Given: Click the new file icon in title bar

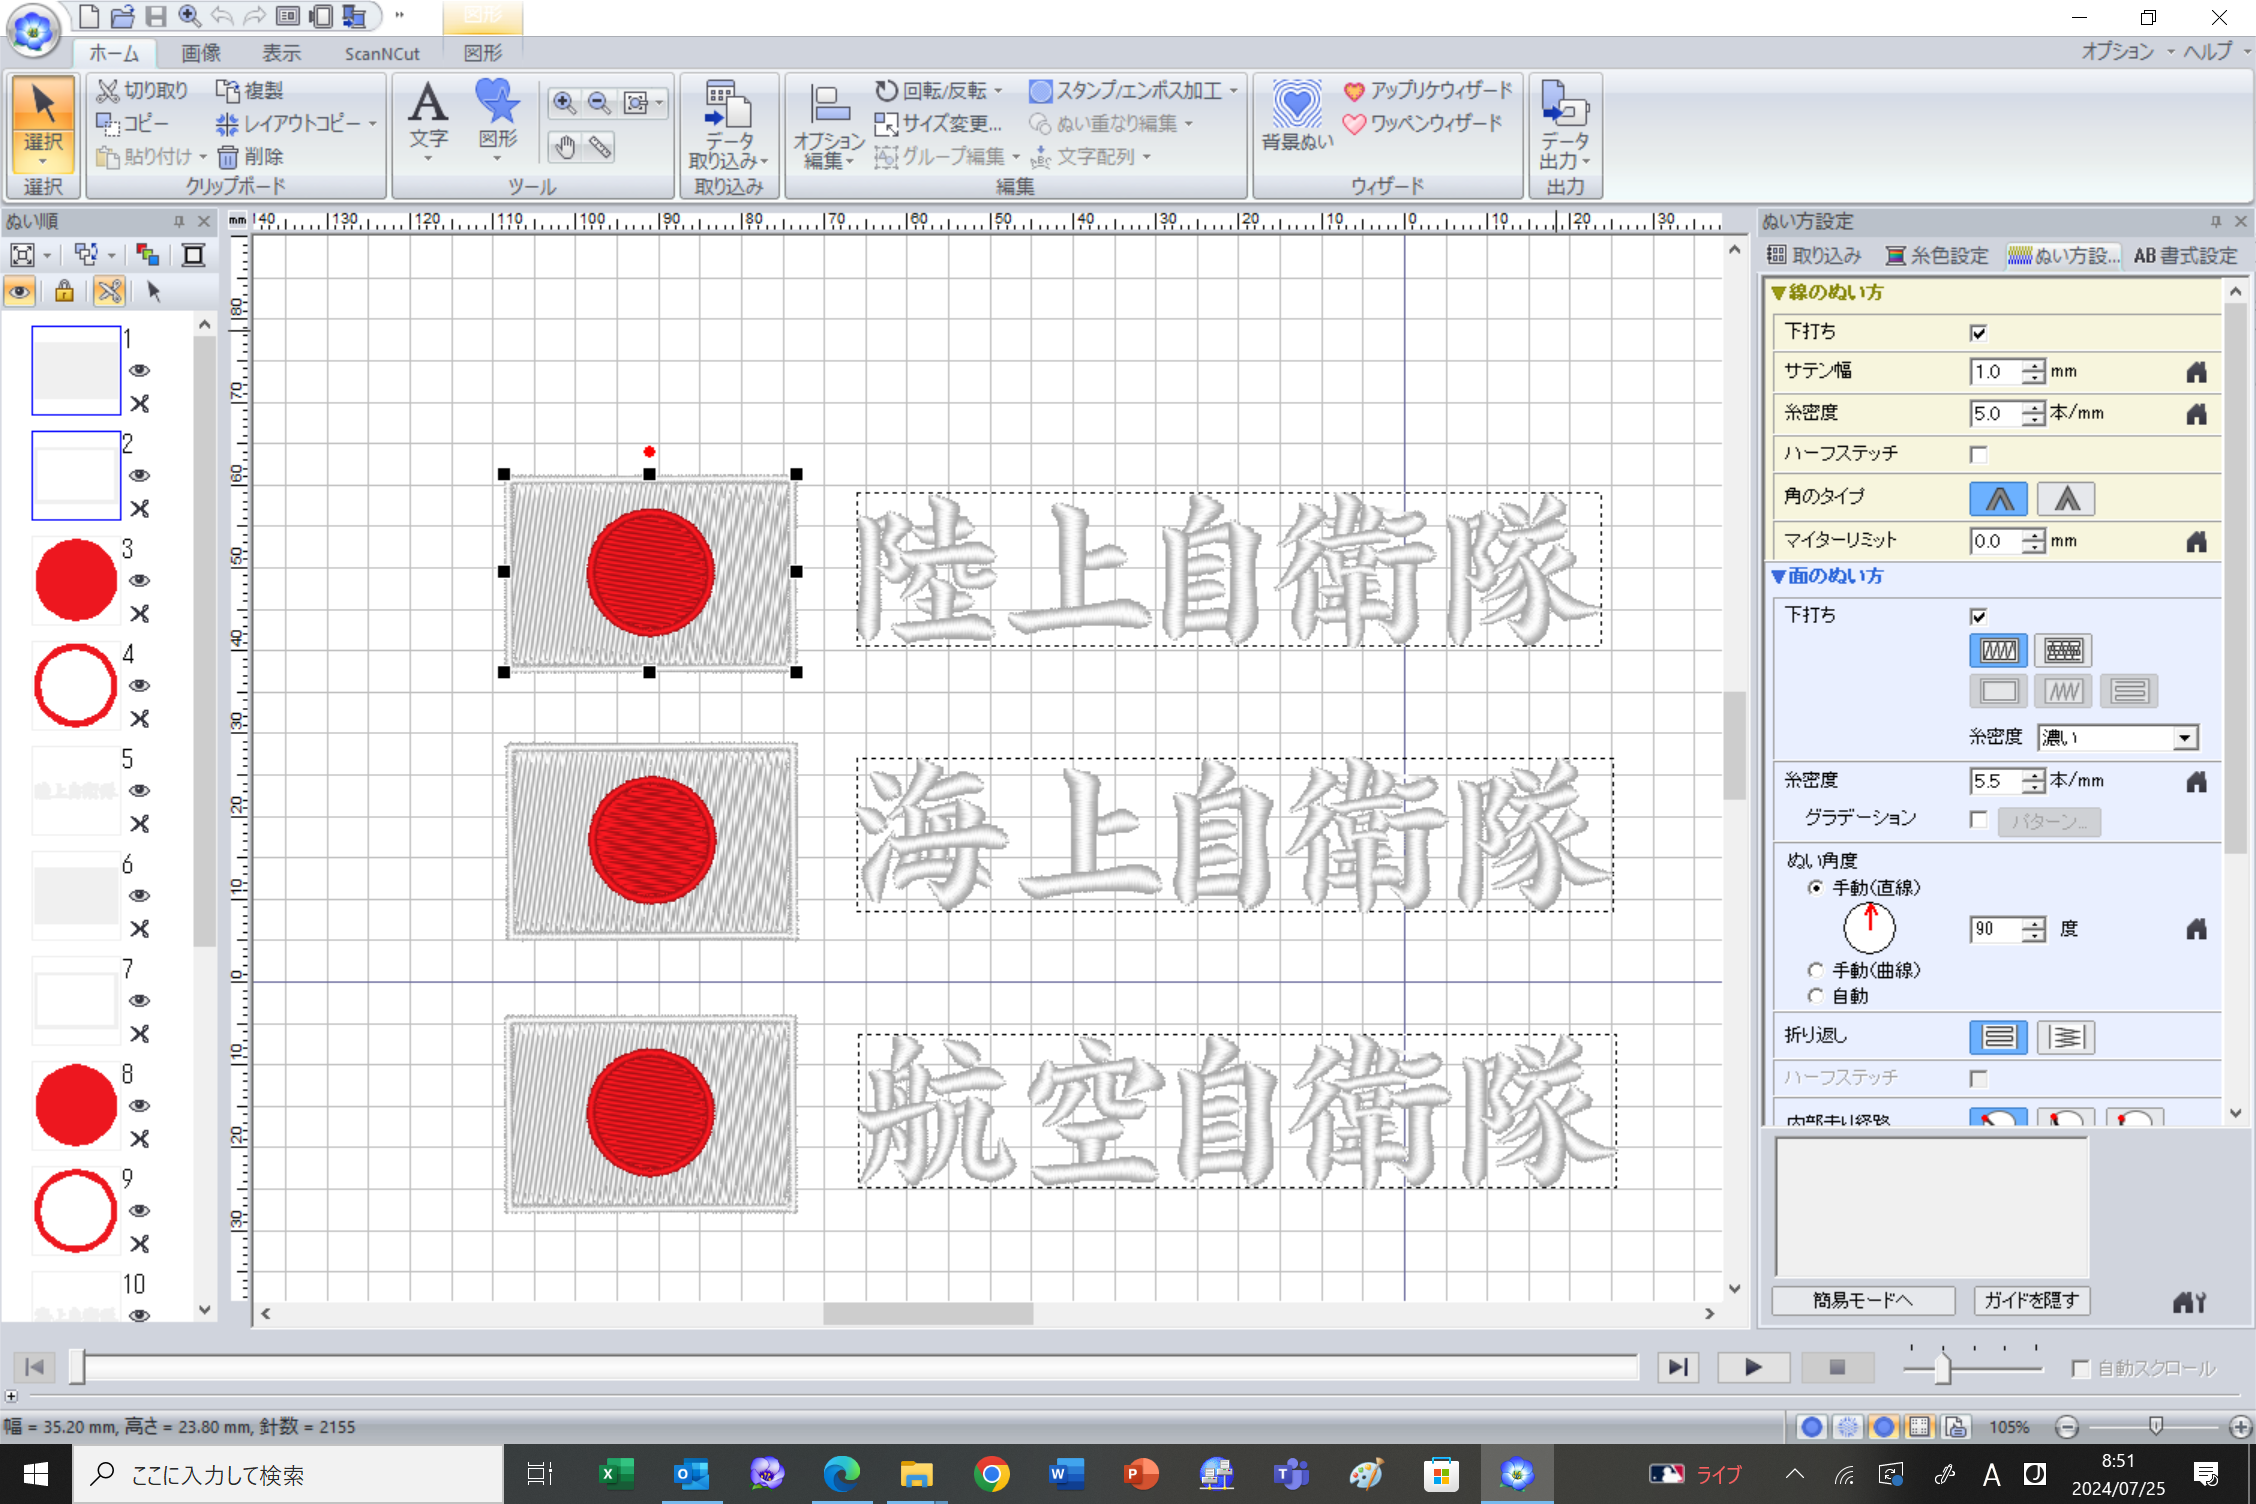Looking at the screenshot, I should (x=89, y=16).
